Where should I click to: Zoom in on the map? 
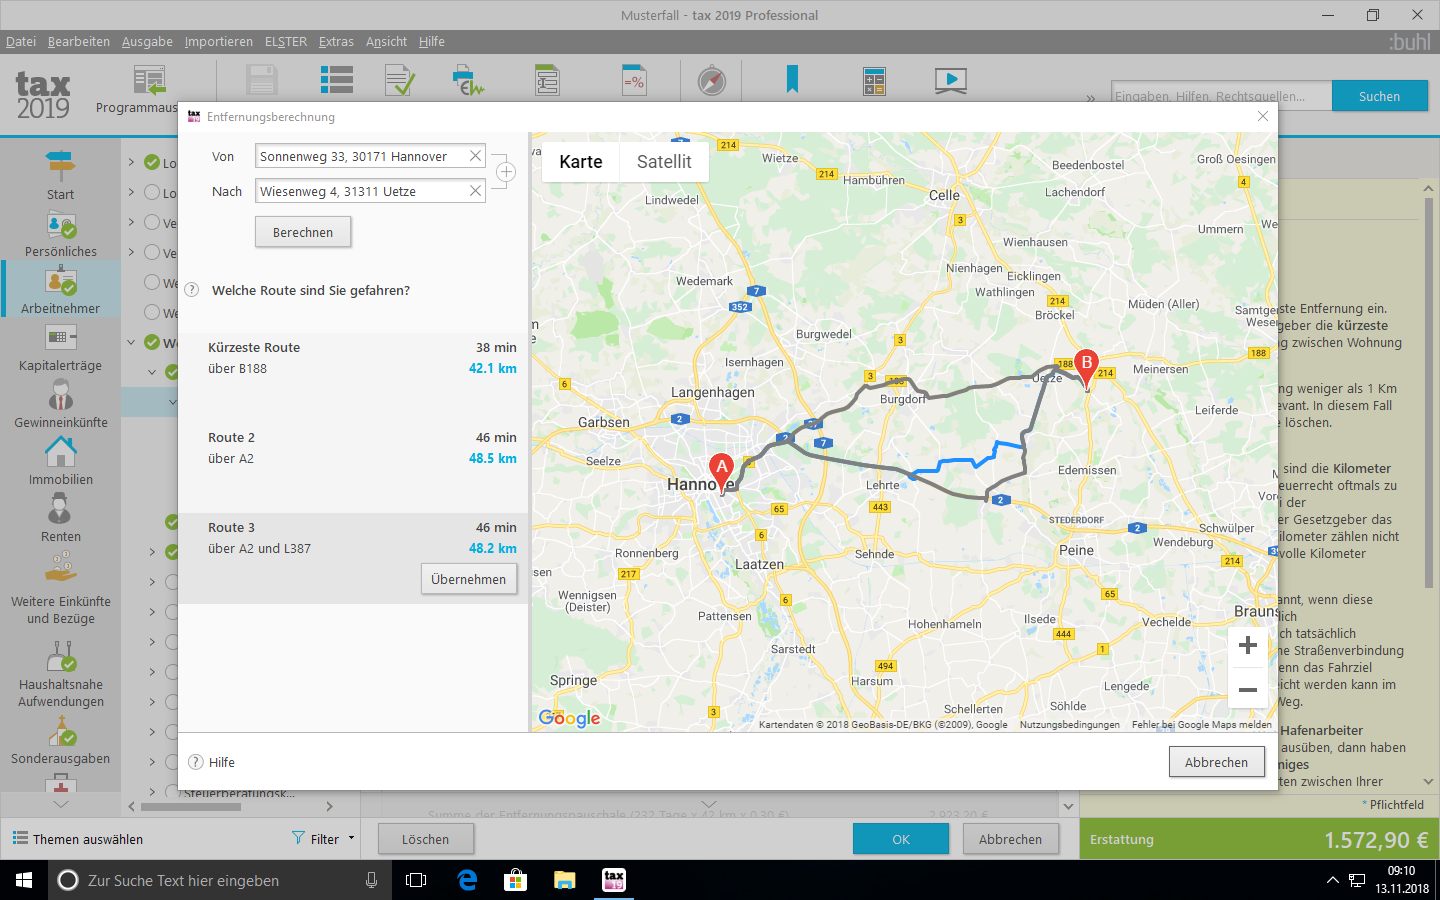click(1248, 645)
